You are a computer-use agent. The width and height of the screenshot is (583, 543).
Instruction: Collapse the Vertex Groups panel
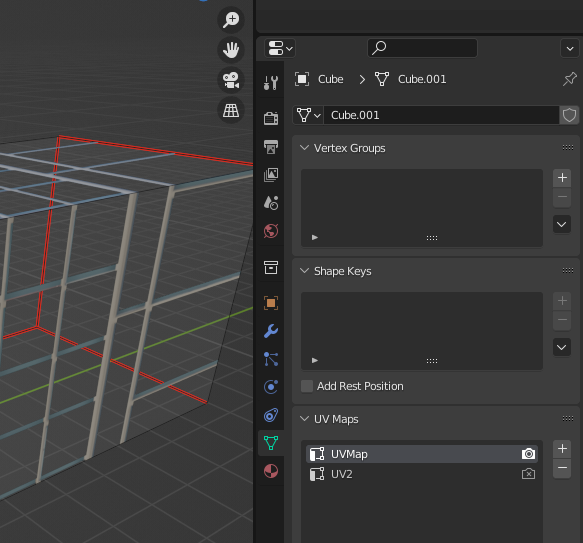(304, 148)
